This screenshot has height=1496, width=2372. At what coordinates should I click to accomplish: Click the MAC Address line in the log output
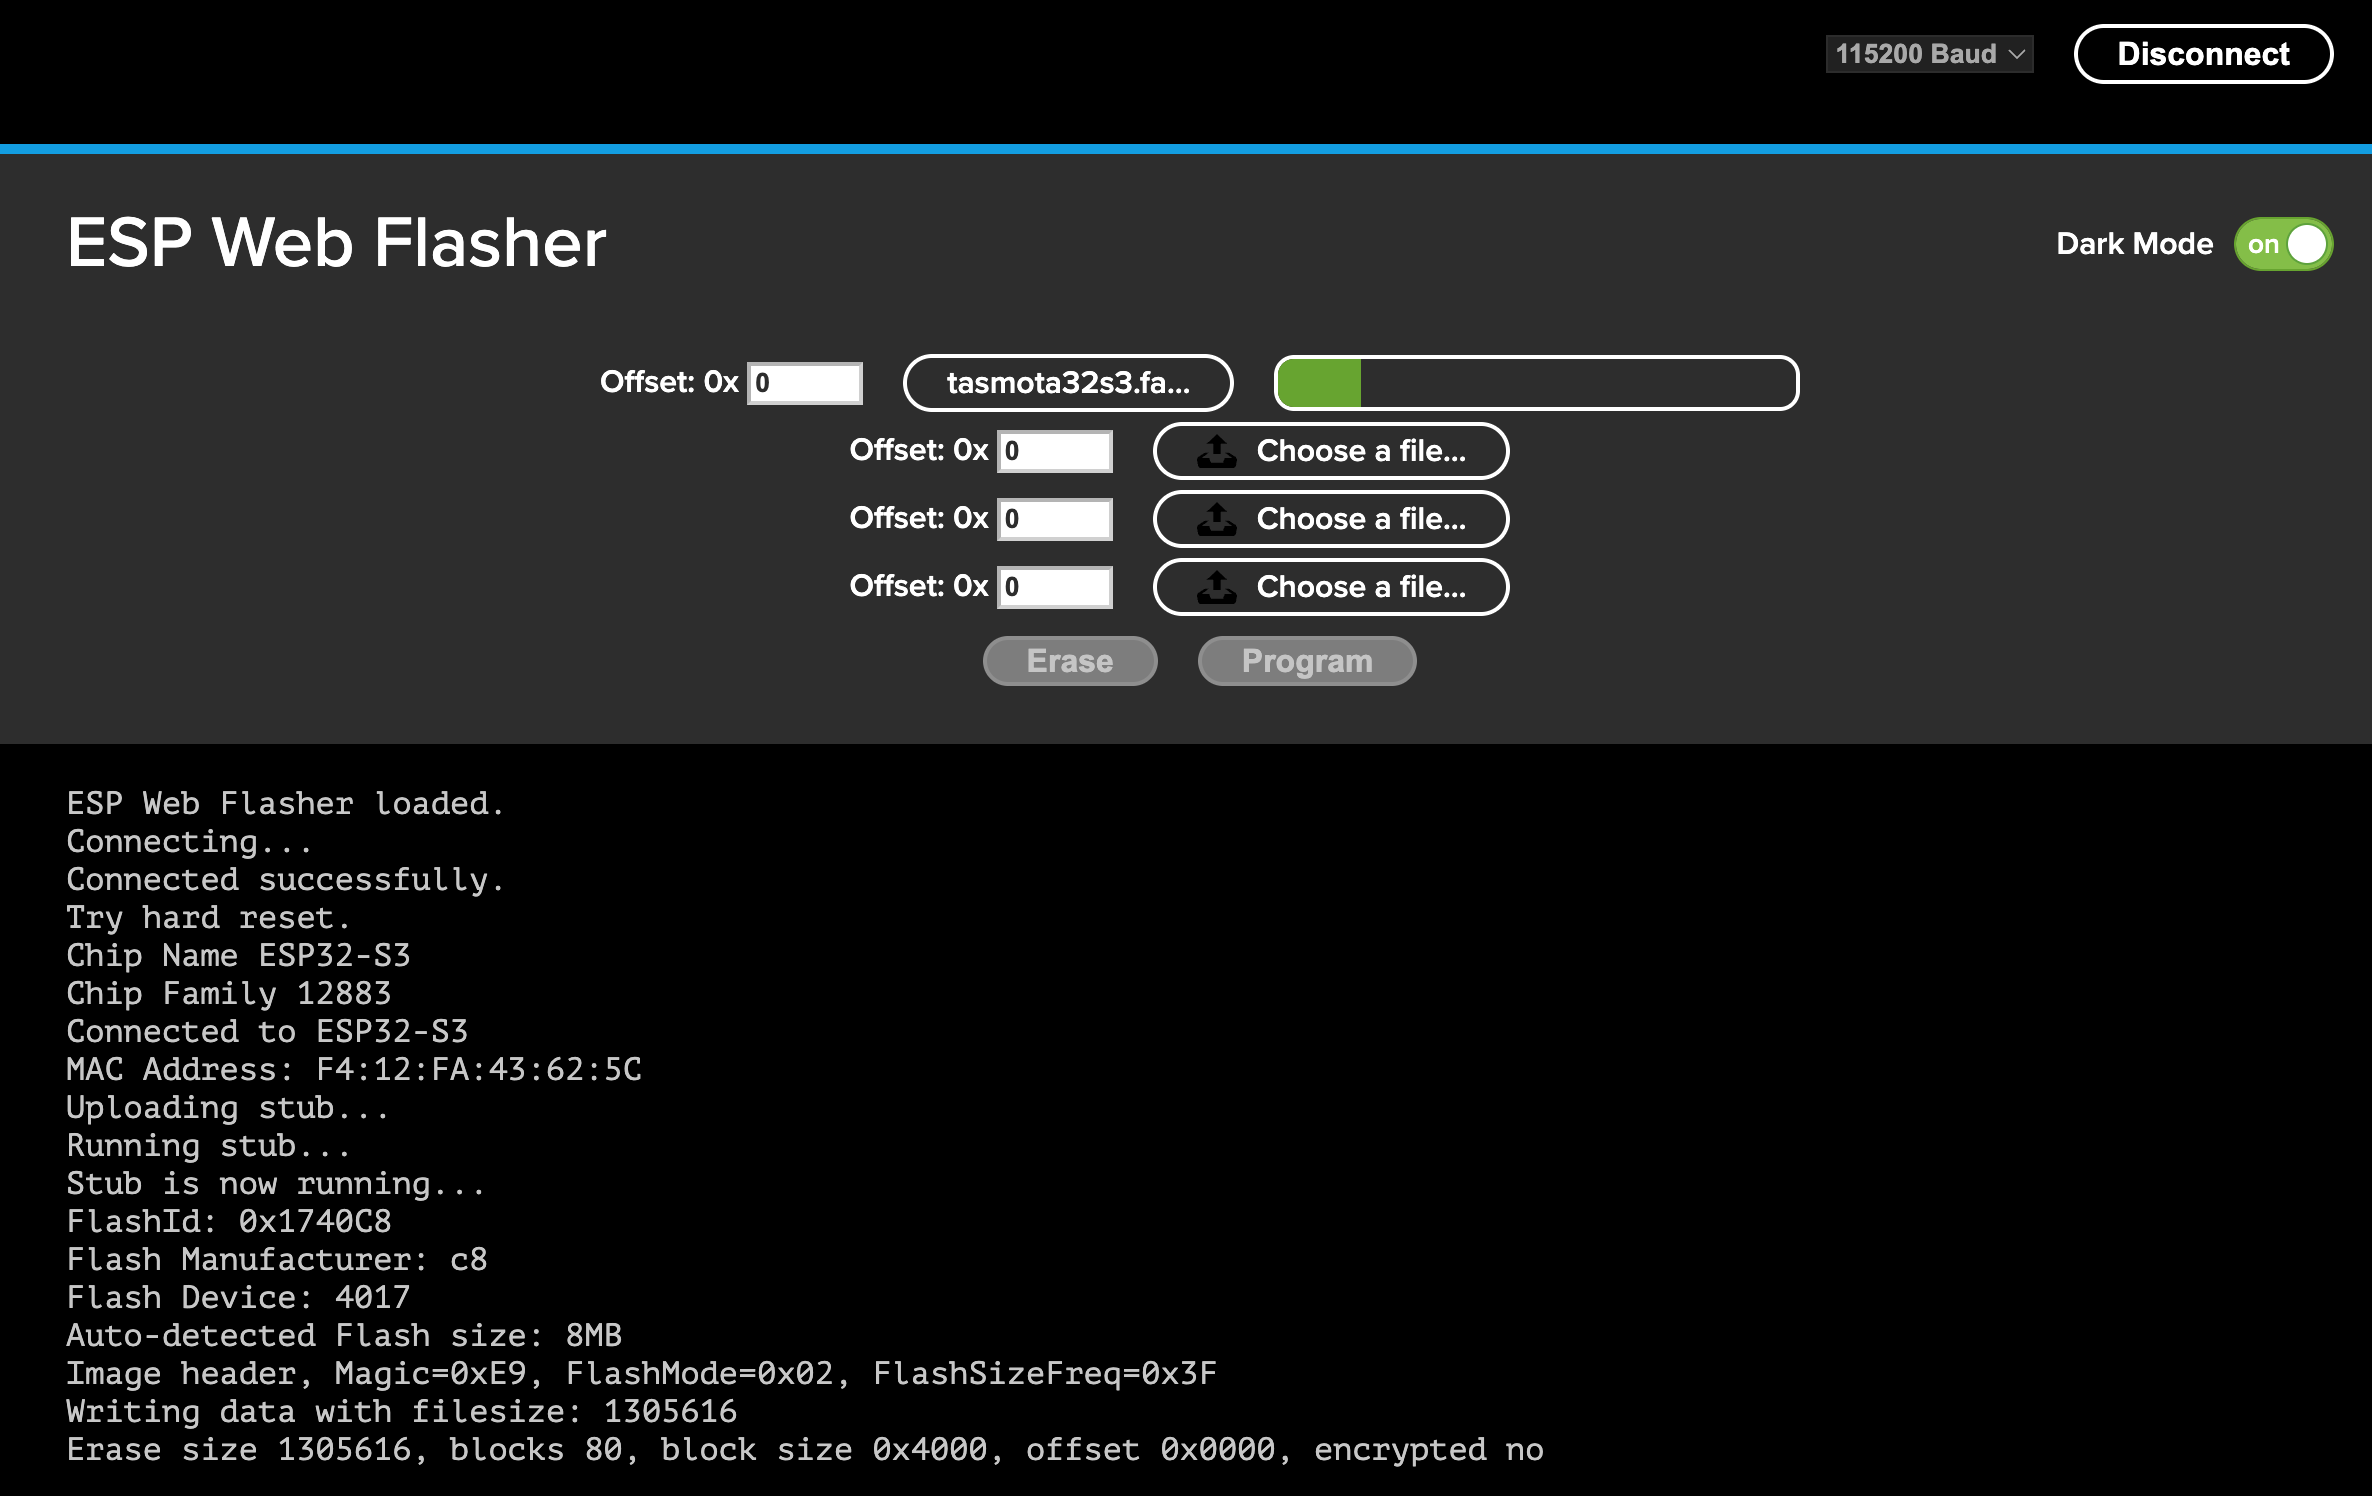[x=353, y=1069]
